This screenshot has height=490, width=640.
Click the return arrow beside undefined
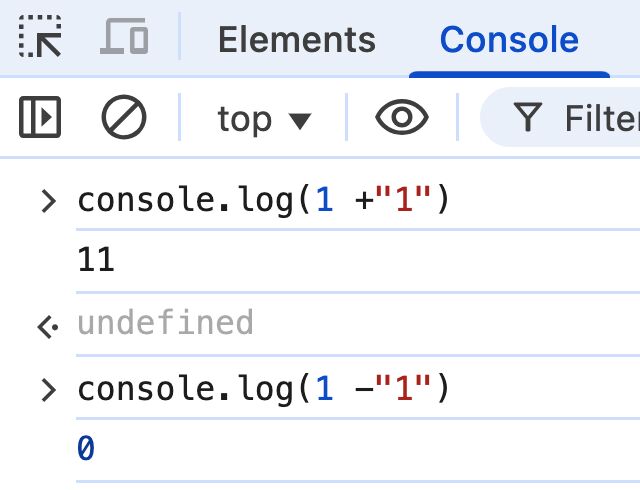[x=47, y=325]
